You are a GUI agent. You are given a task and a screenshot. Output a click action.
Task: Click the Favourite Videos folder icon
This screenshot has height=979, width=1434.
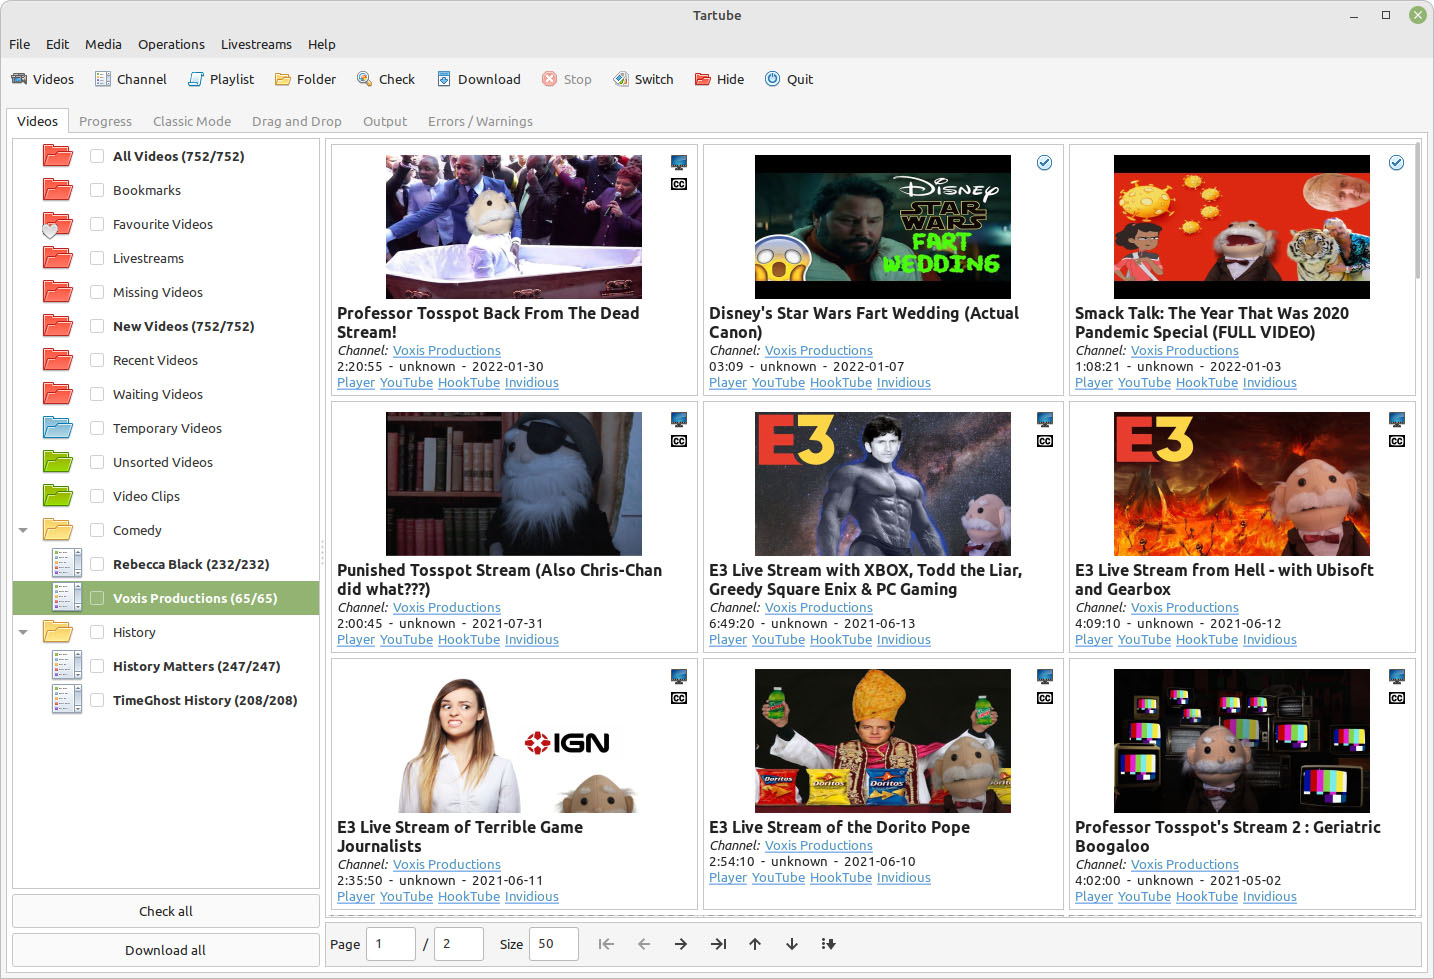coord(57,224)
